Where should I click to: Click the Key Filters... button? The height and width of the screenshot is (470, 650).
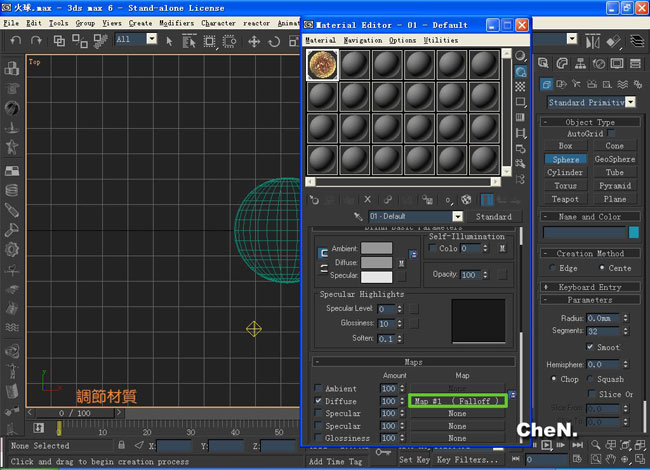(466, 460)
